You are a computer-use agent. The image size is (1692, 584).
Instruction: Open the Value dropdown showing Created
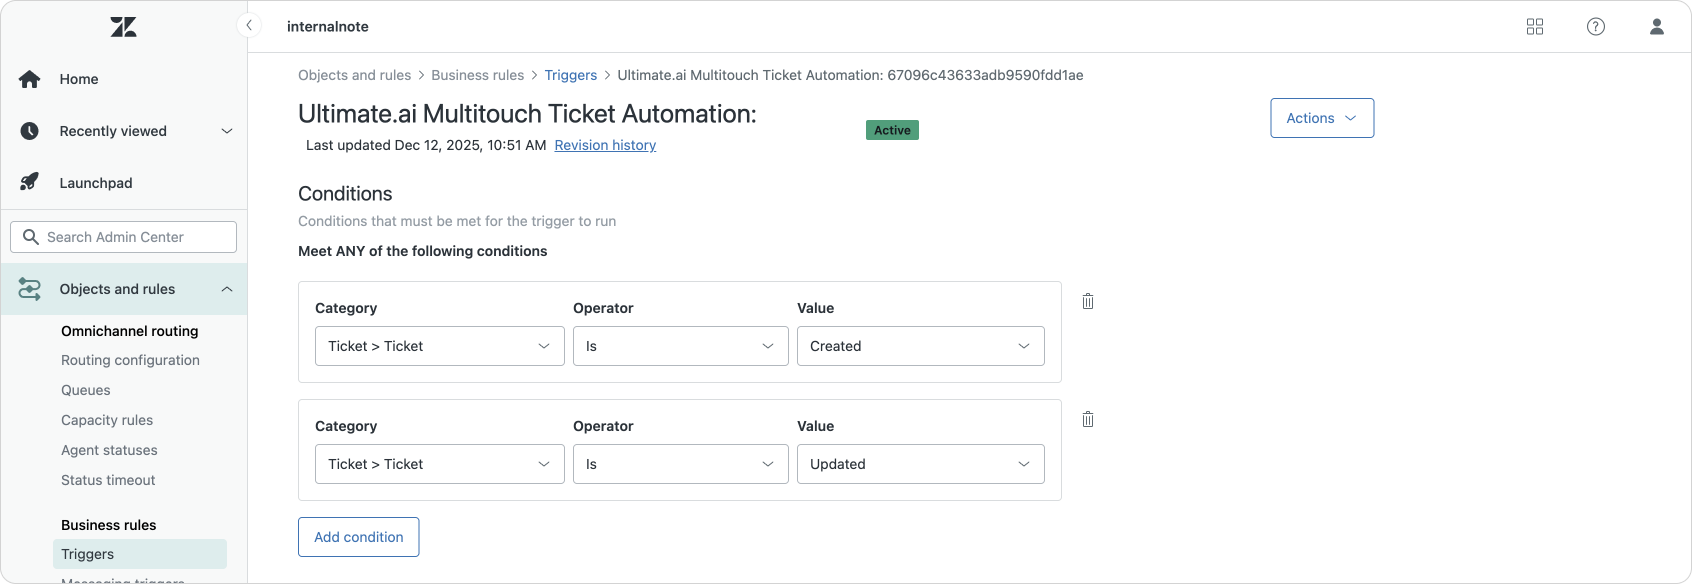[920, 346]
